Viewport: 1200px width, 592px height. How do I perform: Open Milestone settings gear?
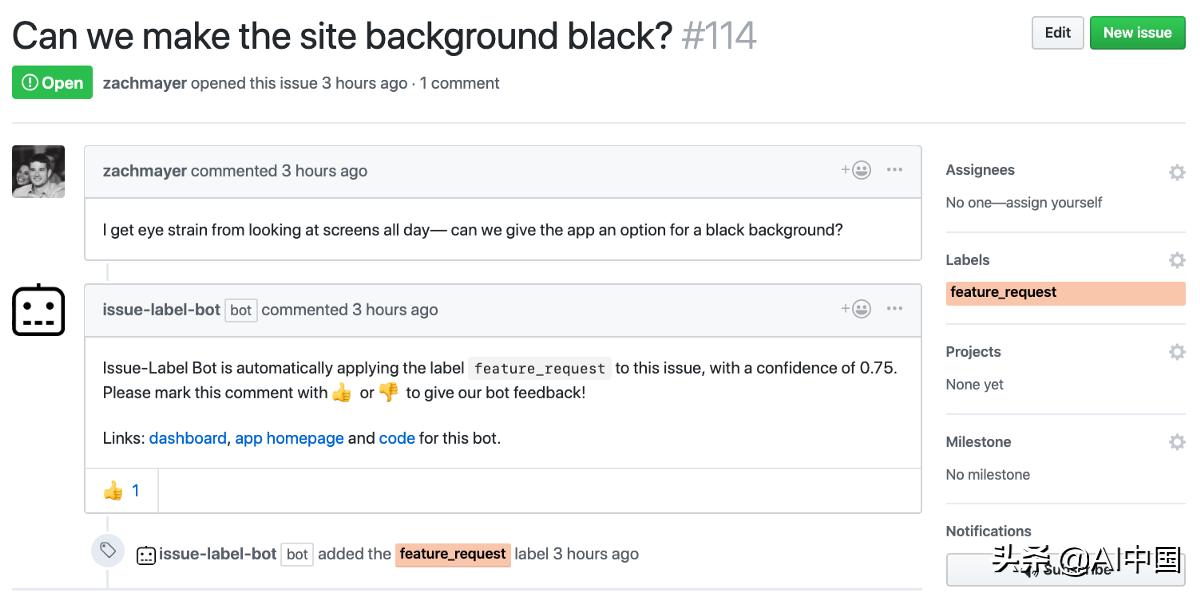(x=1177, y=442)
